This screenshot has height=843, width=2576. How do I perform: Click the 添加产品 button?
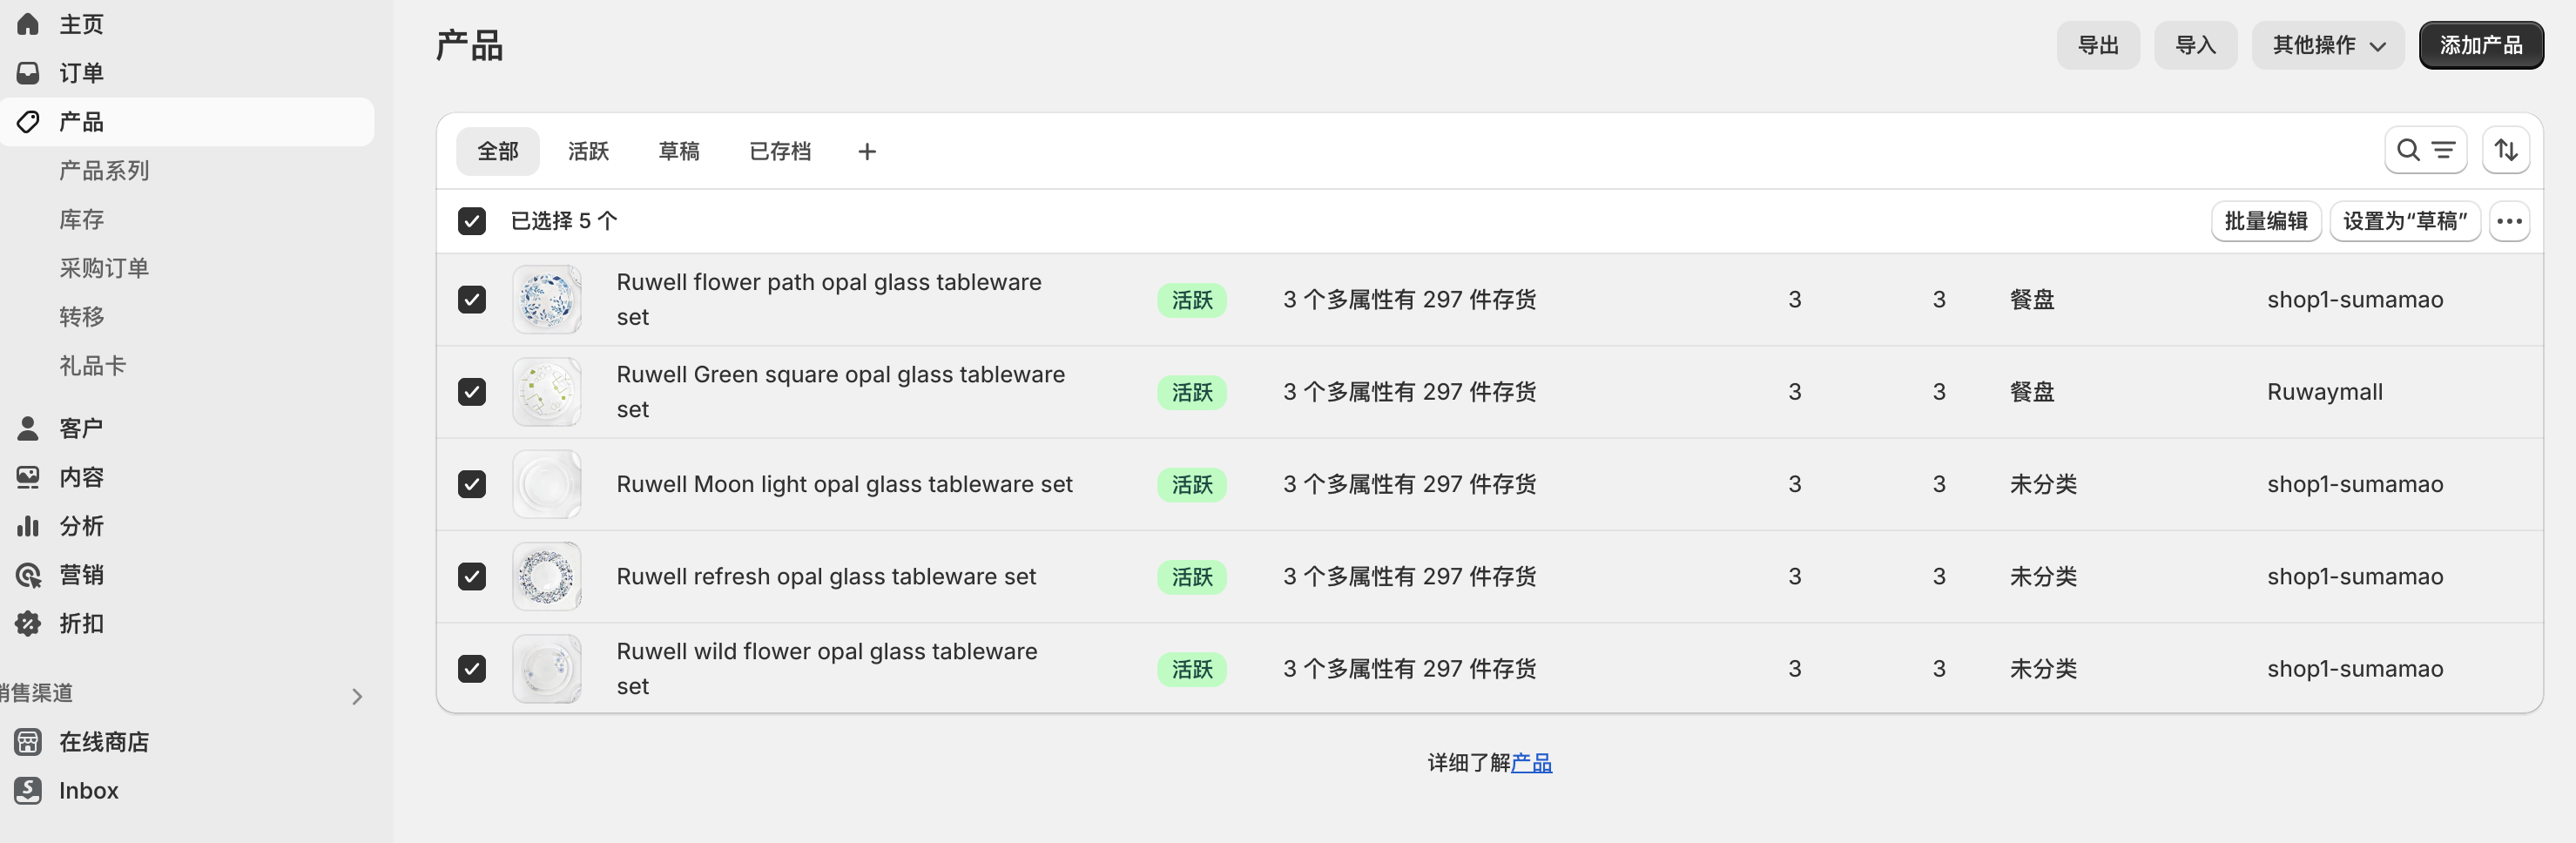click(x=2480, y=45)
